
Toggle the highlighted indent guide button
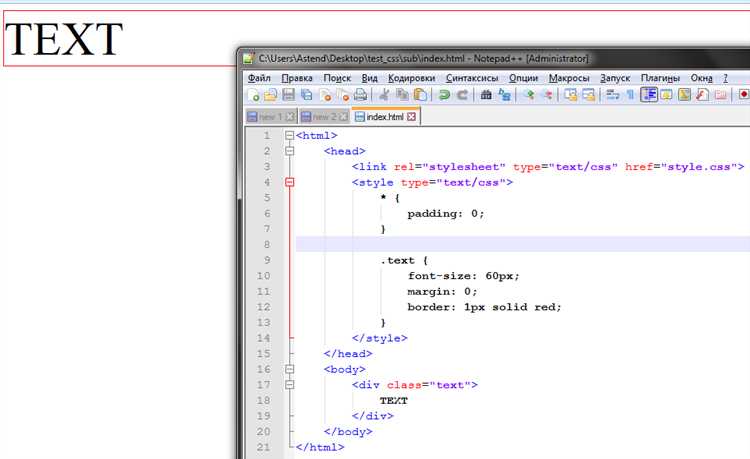(648, 95)
